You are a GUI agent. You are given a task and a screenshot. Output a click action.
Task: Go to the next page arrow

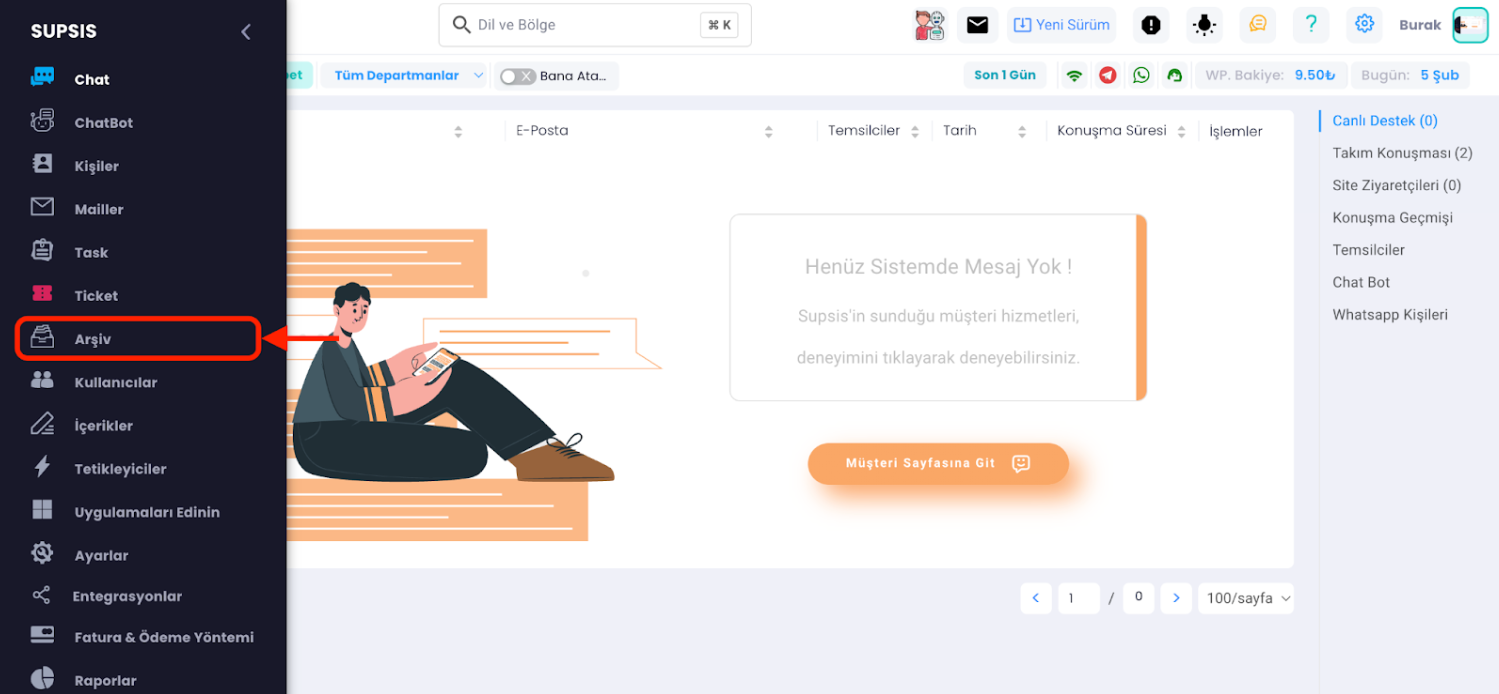[x=1176, y=598]
